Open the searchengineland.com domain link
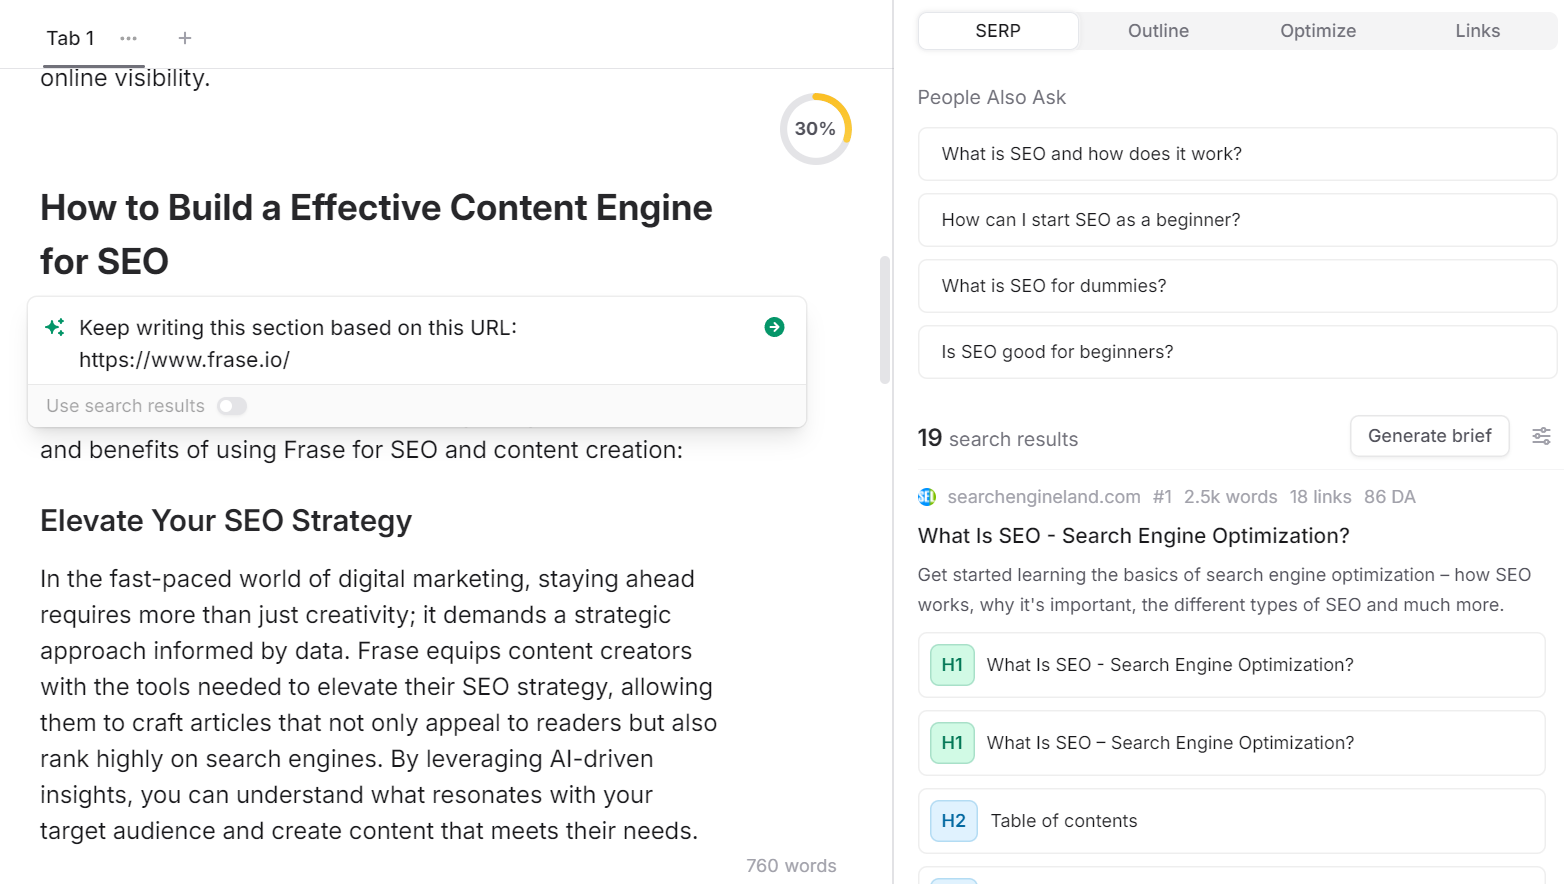Image resolution: width=1568 pixels, height=884 pixels. (1043, 497)
